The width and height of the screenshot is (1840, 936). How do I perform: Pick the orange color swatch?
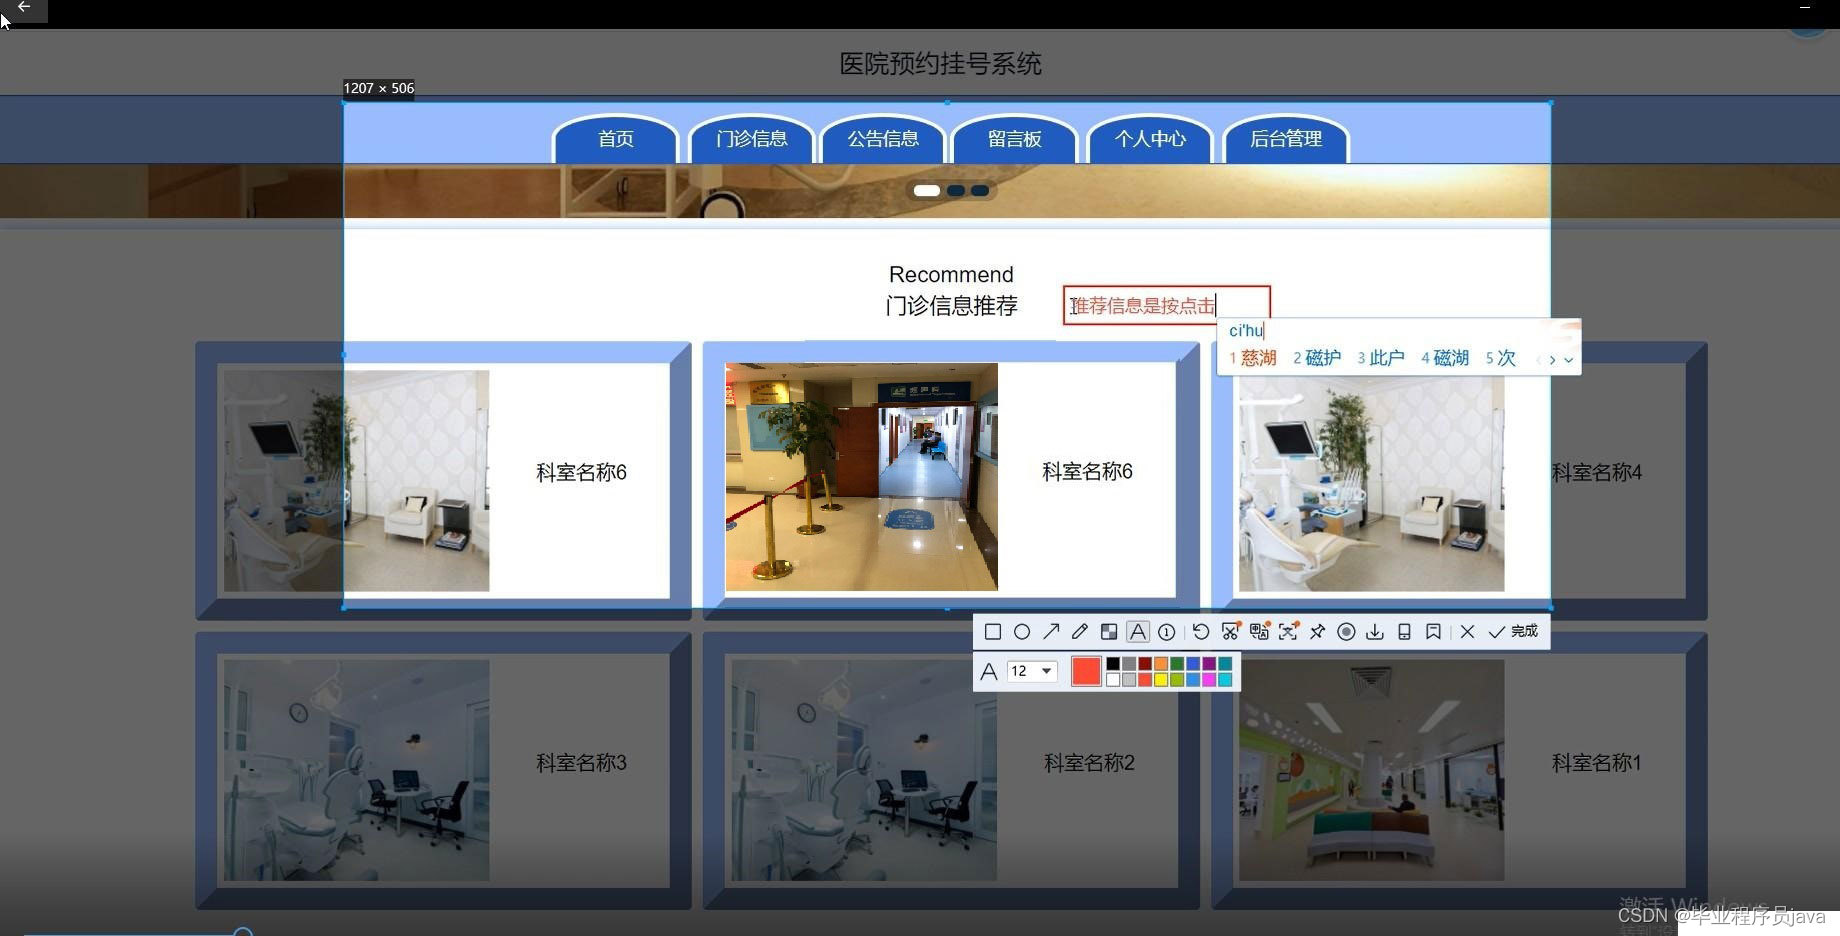[x=1161, y=664]
